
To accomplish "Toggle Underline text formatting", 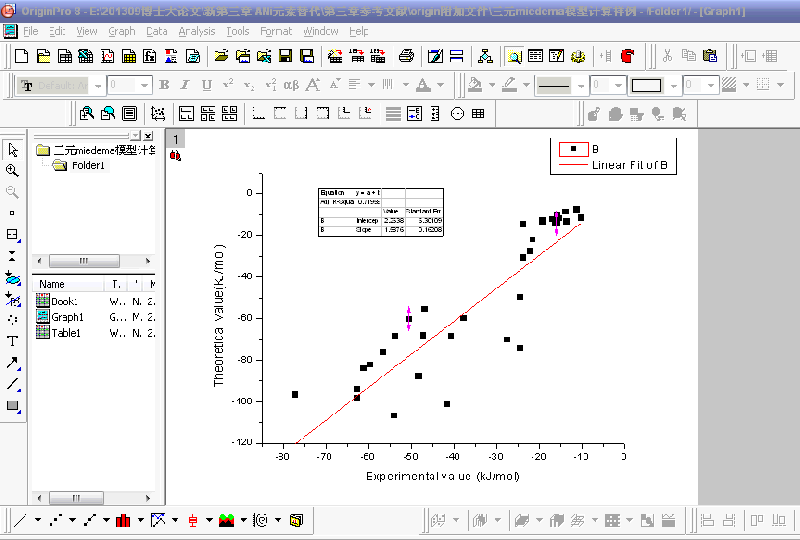I will pos(207,85).
